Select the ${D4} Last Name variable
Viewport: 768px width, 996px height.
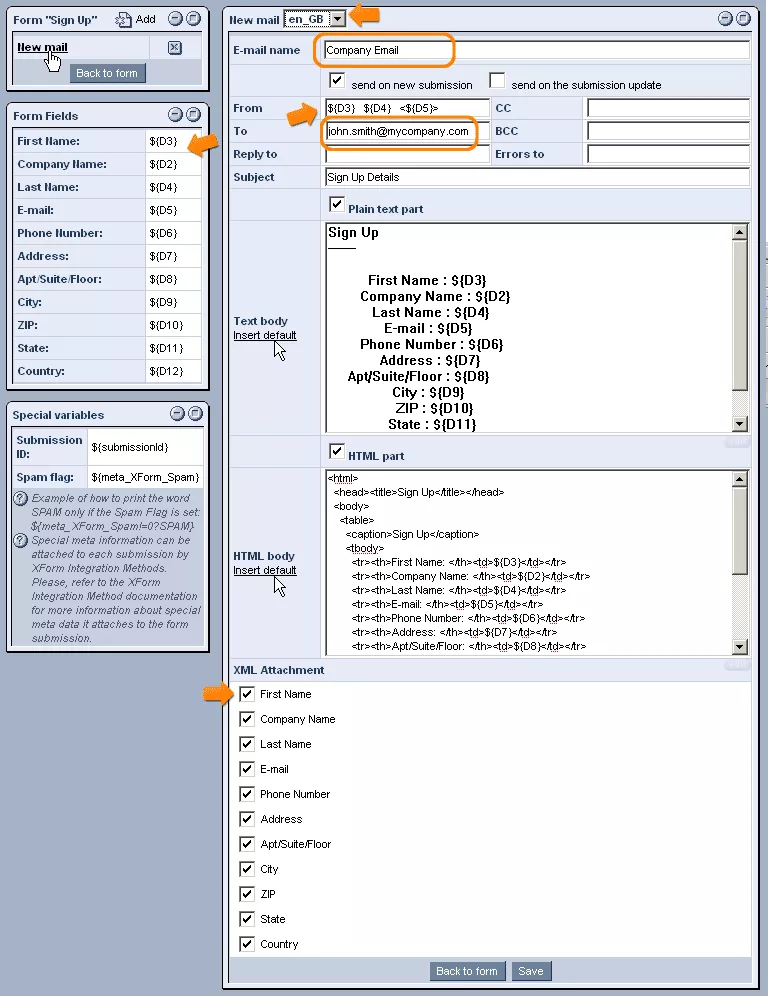pos(163,187)
